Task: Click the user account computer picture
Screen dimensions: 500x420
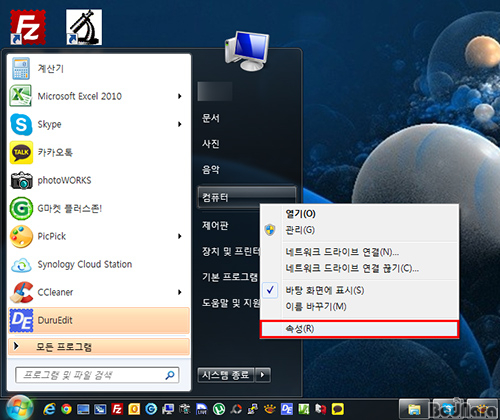Action: click(247, 51)
